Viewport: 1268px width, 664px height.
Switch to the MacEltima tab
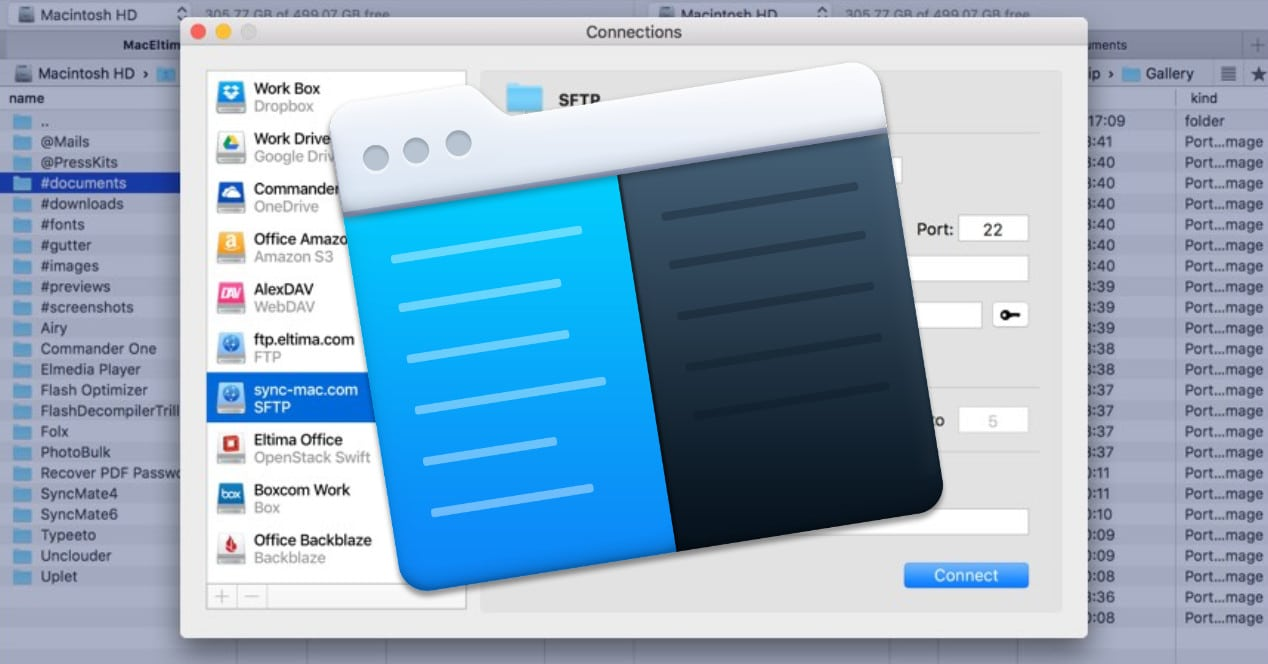tap(151, 45)
